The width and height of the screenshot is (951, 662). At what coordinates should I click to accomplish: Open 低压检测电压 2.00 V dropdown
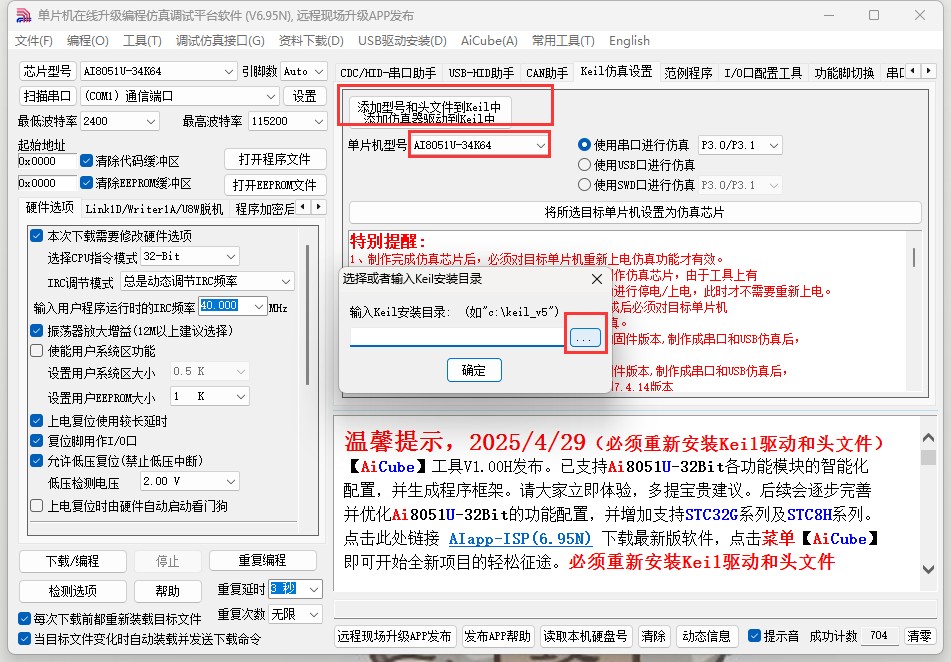(190, 482)
